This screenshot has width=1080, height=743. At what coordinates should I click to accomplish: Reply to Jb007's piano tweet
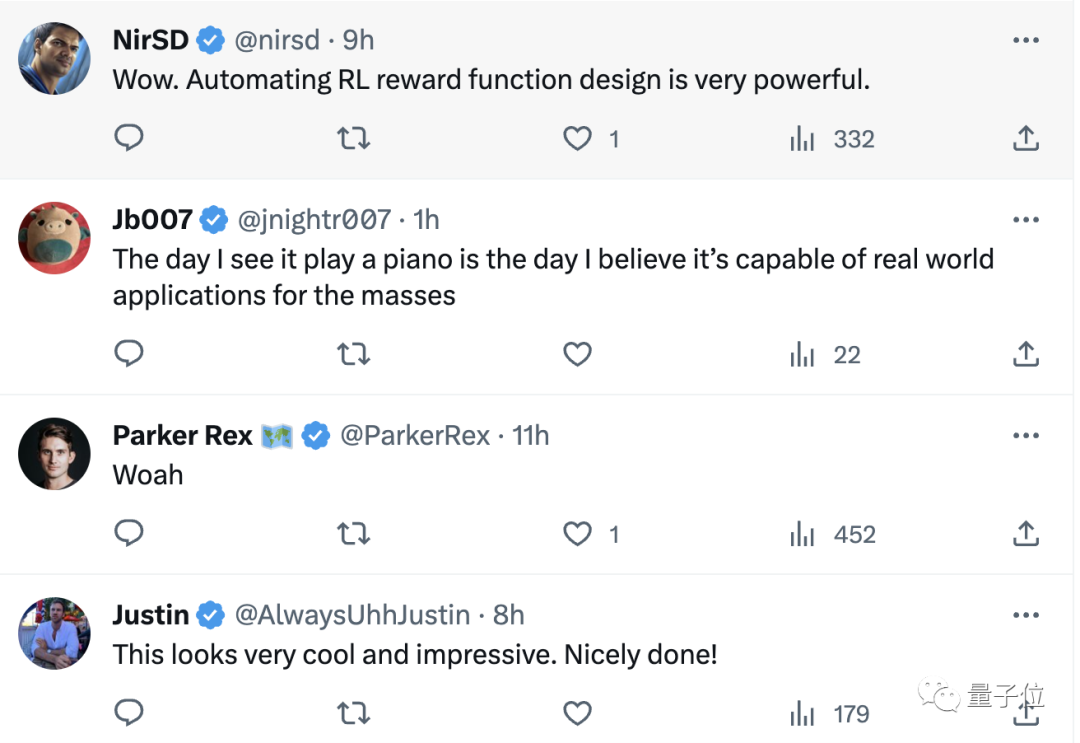coord(129,354)
